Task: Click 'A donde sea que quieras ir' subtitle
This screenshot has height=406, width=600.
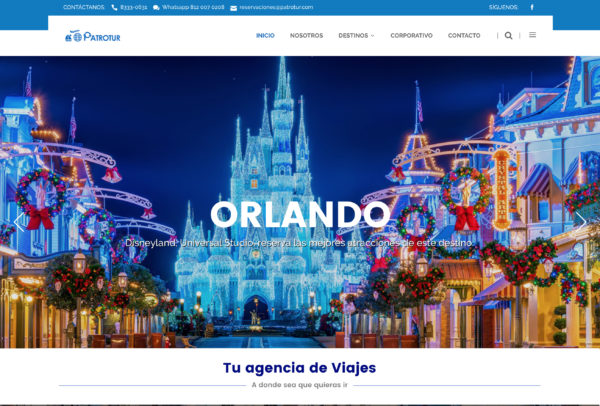Action: [x=300, y=385]
